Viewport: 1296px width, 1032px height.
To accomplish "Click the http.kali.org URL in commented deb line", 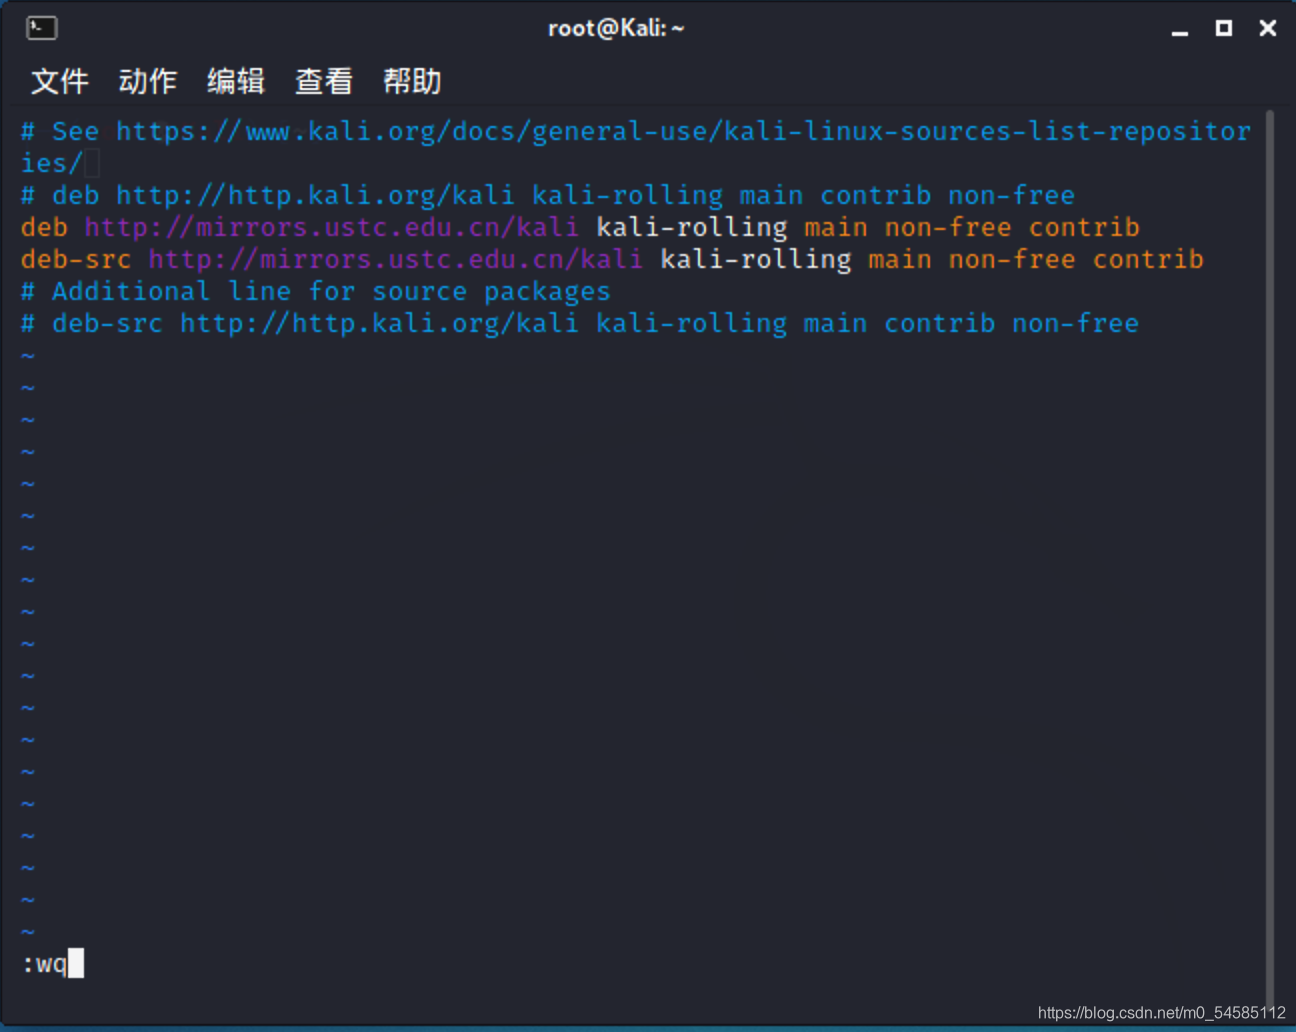I will click(x=315, y=195).
